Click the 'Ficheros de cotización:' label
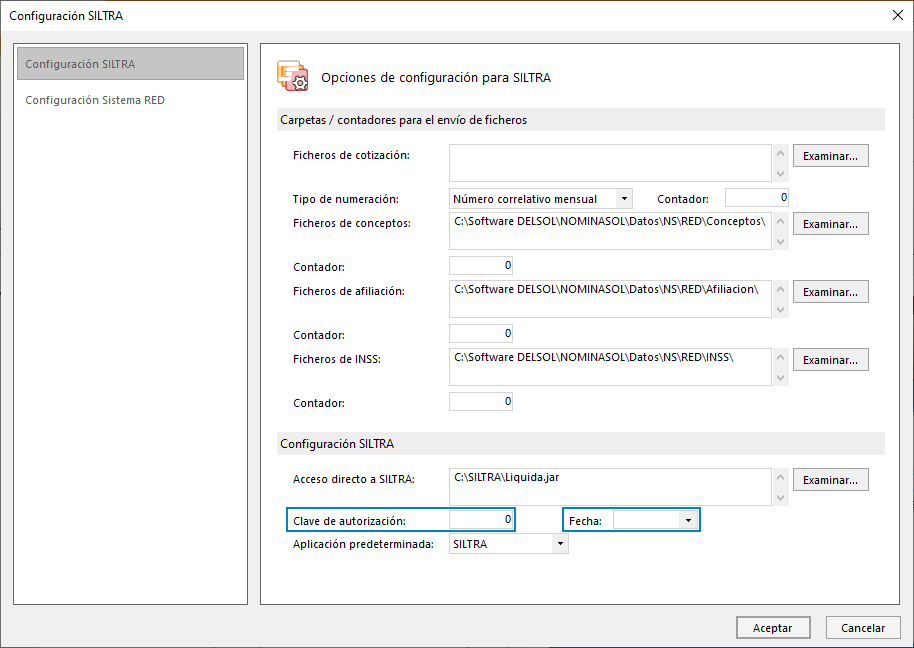 351,155
